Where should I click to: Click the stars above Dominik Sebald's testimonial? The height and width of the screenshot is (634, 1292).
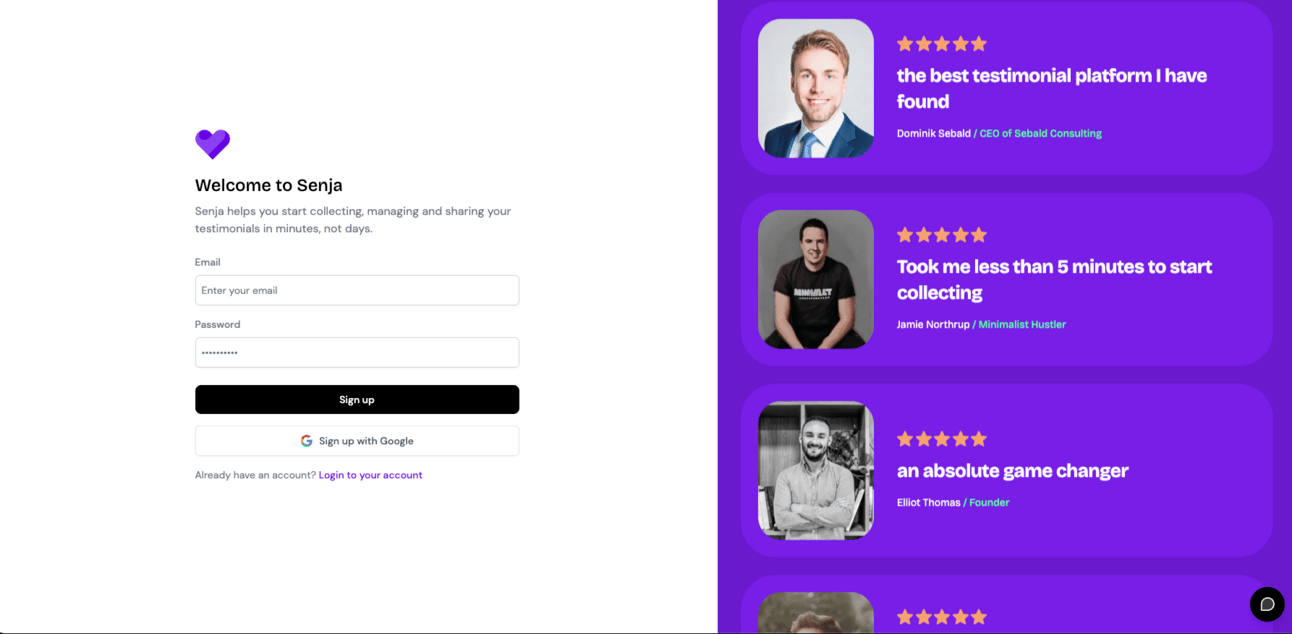click(942, 44)
